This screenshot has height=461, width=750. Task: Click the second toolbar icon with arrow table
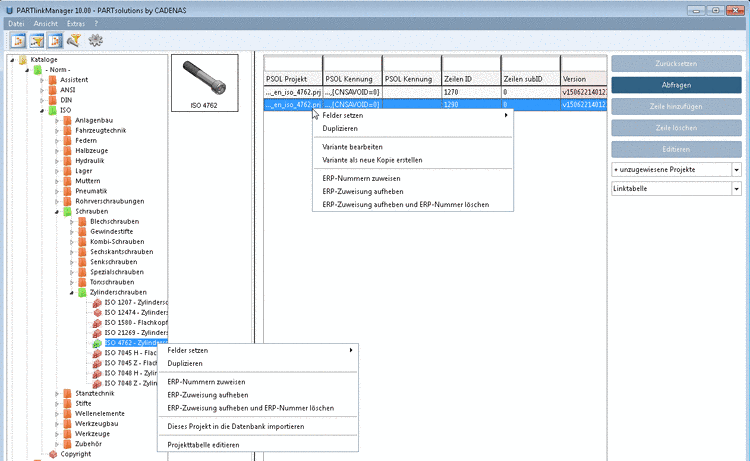[x=37, y=41]
